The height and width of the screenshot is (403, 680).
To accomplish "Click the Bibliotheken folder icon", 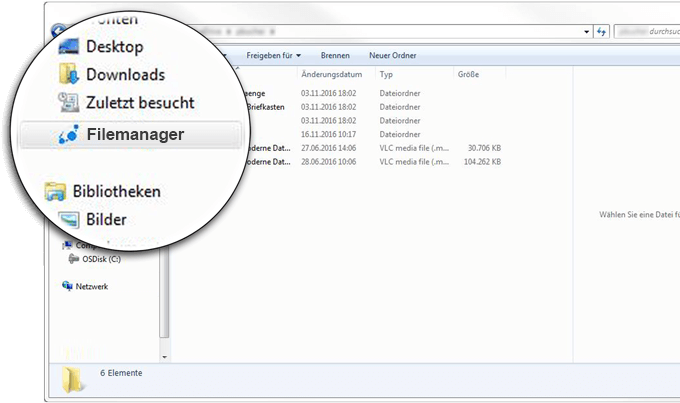I will pos(55,192).
